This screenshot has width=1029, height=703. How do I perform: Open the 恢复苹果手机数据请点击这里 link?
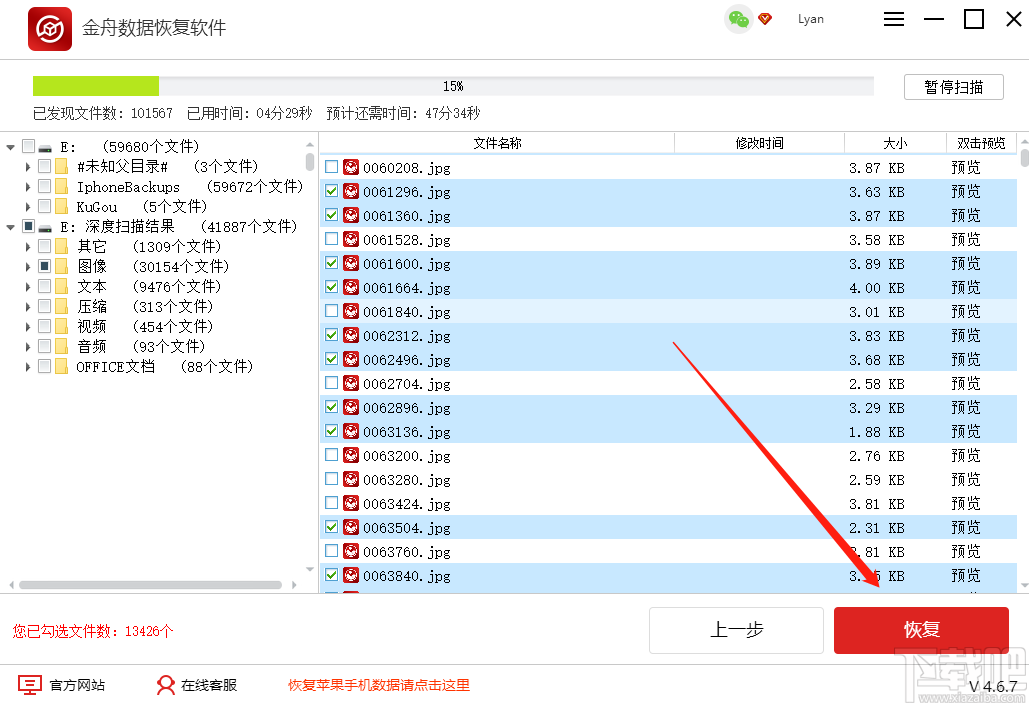point(379,685)
